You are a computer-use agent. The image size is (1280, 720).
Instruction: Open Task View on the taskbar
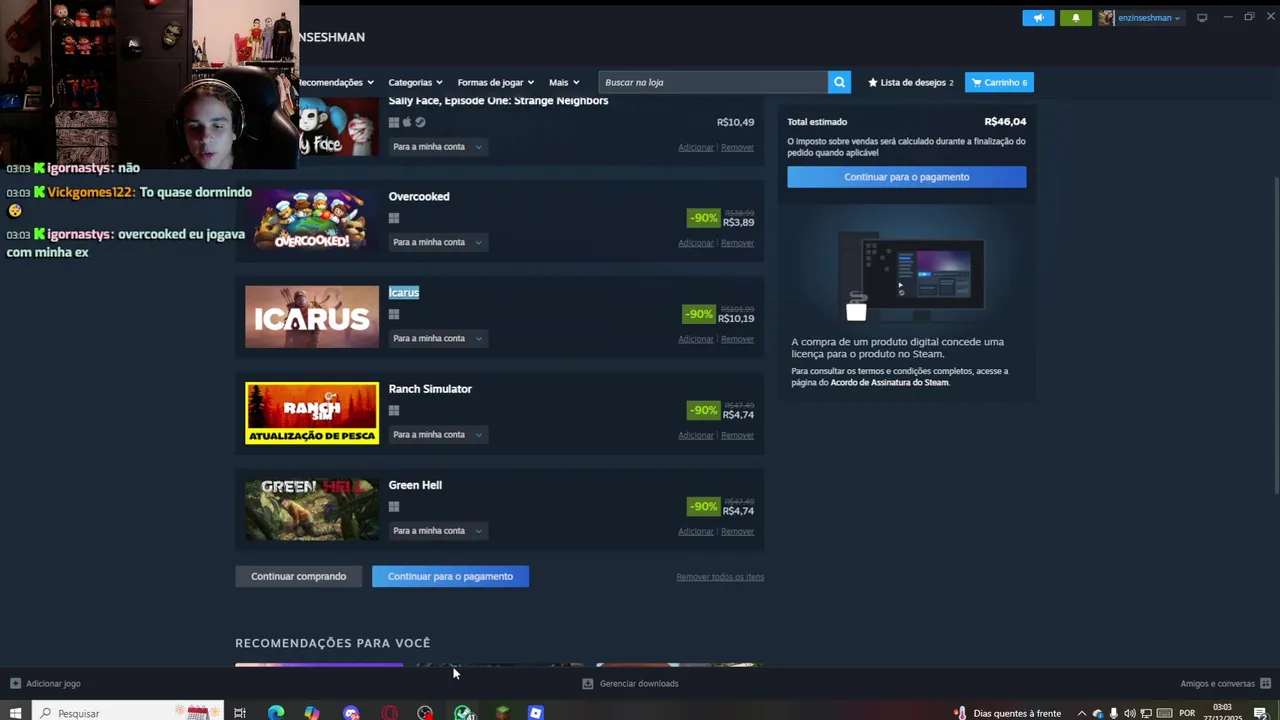point(240,713)
